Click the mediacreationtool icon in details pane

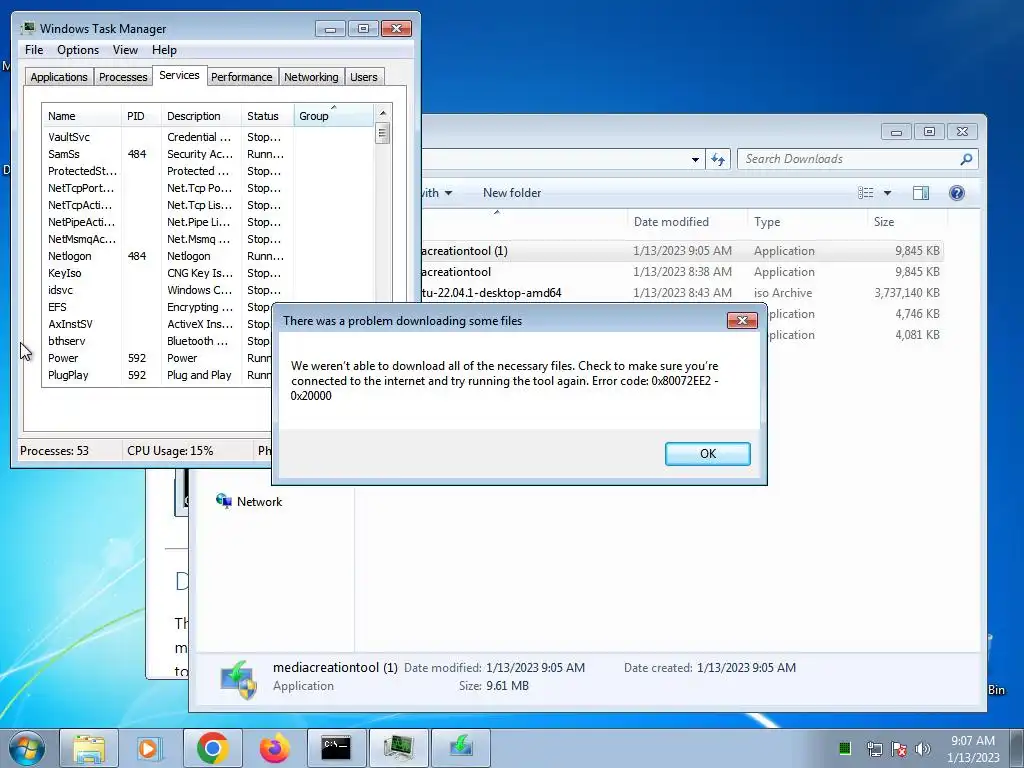[238, 679]
